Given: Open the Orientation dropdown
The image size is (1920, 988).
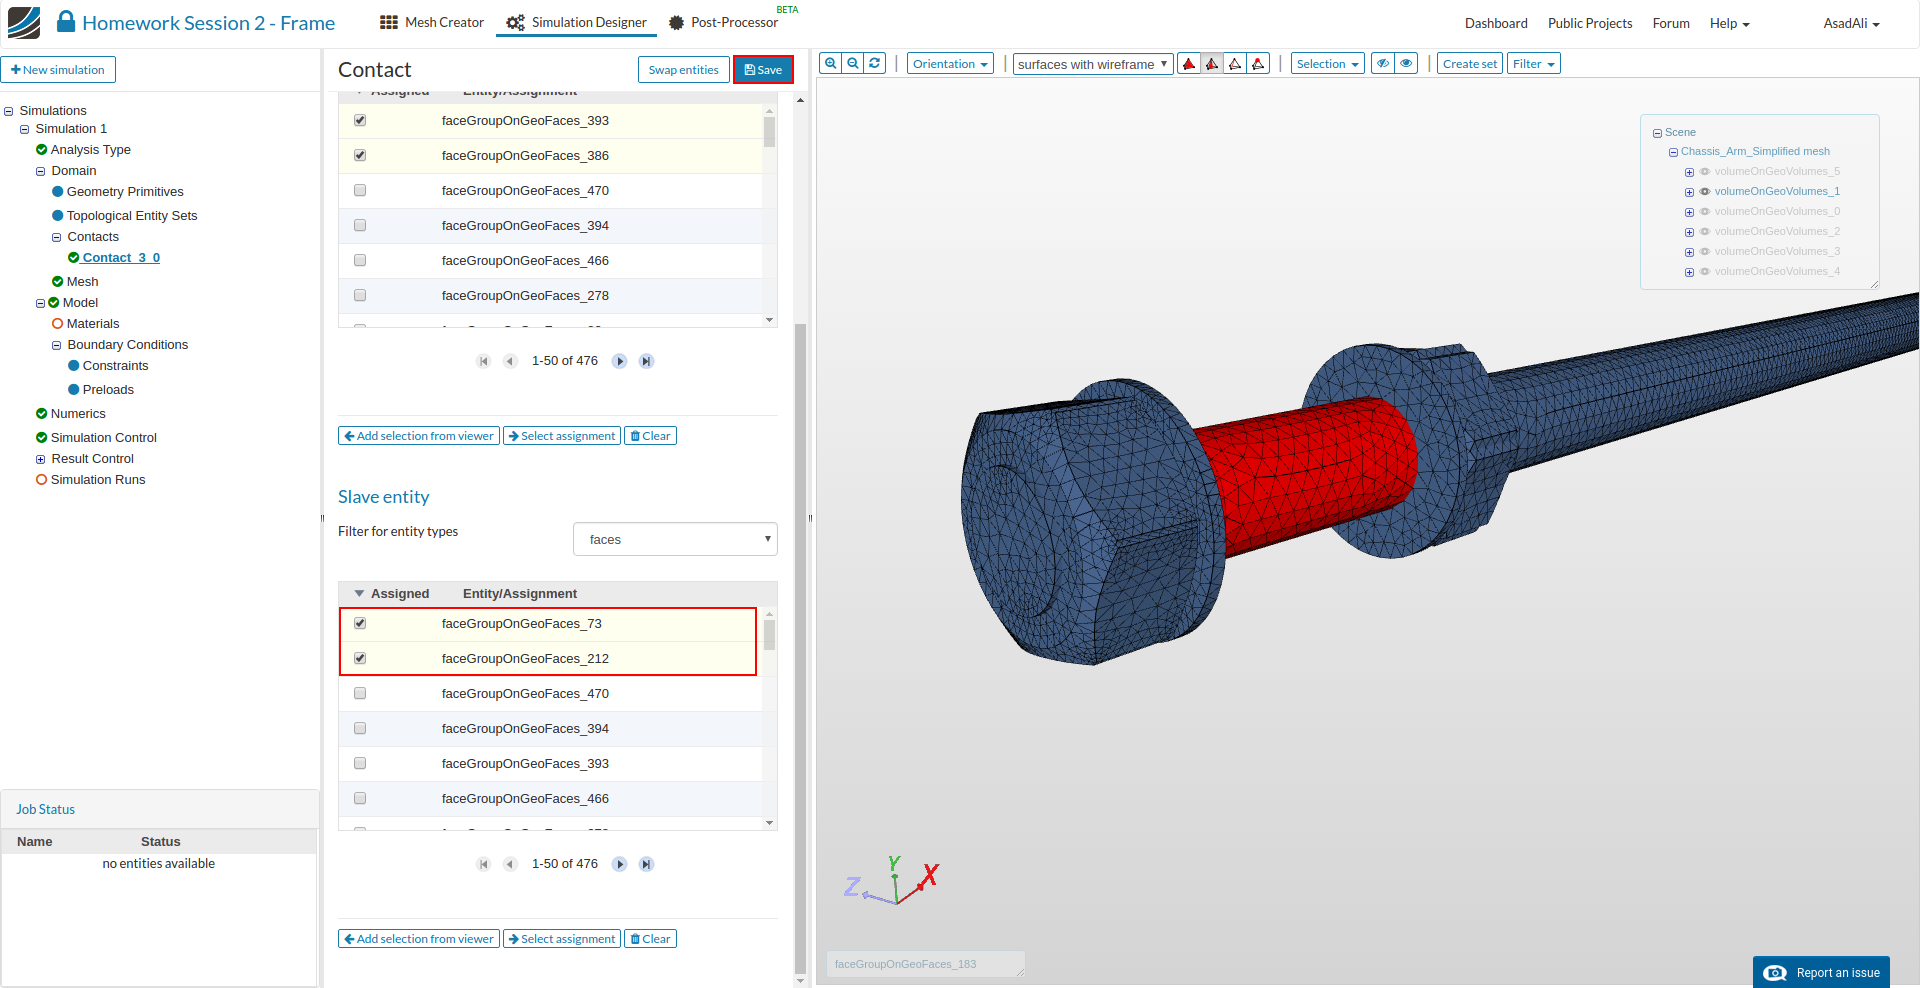Looking at the screenshot, I should 949,64.
